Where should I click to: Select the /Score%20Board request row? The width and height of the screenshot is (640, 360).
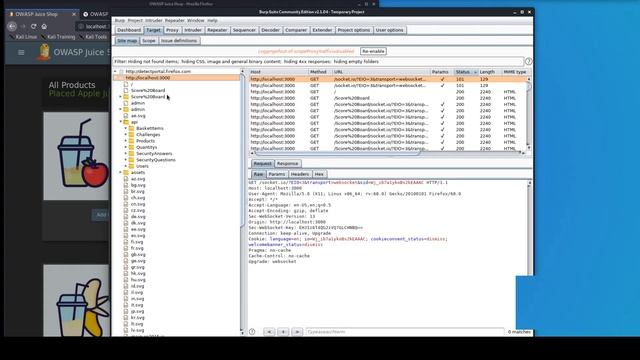(388, 98)
